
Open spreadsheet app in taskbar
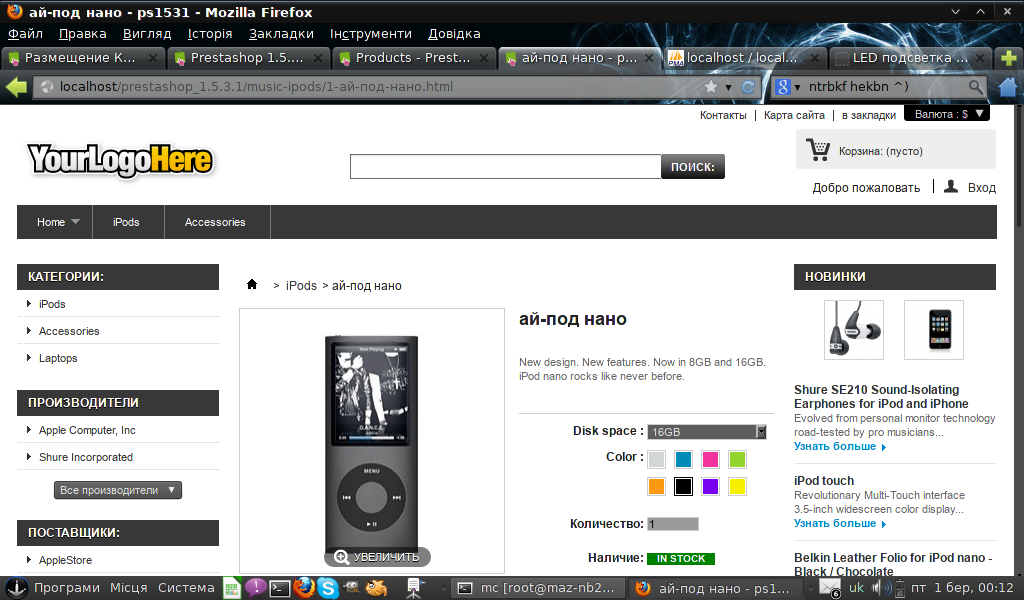pos(232,588)
